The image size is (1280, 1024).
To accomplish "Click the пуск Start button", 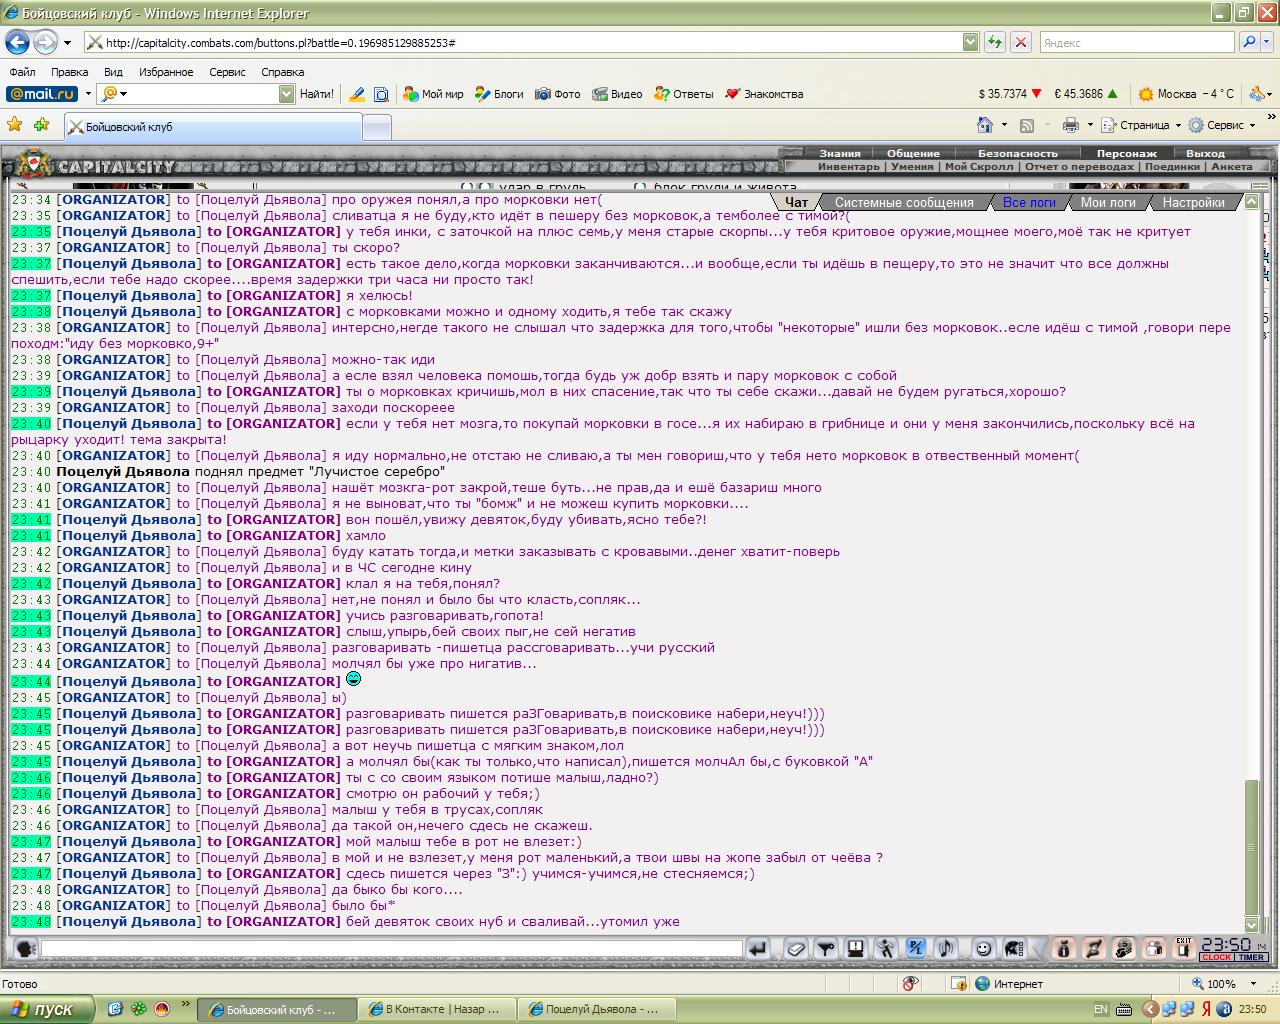I will 47,1009.
